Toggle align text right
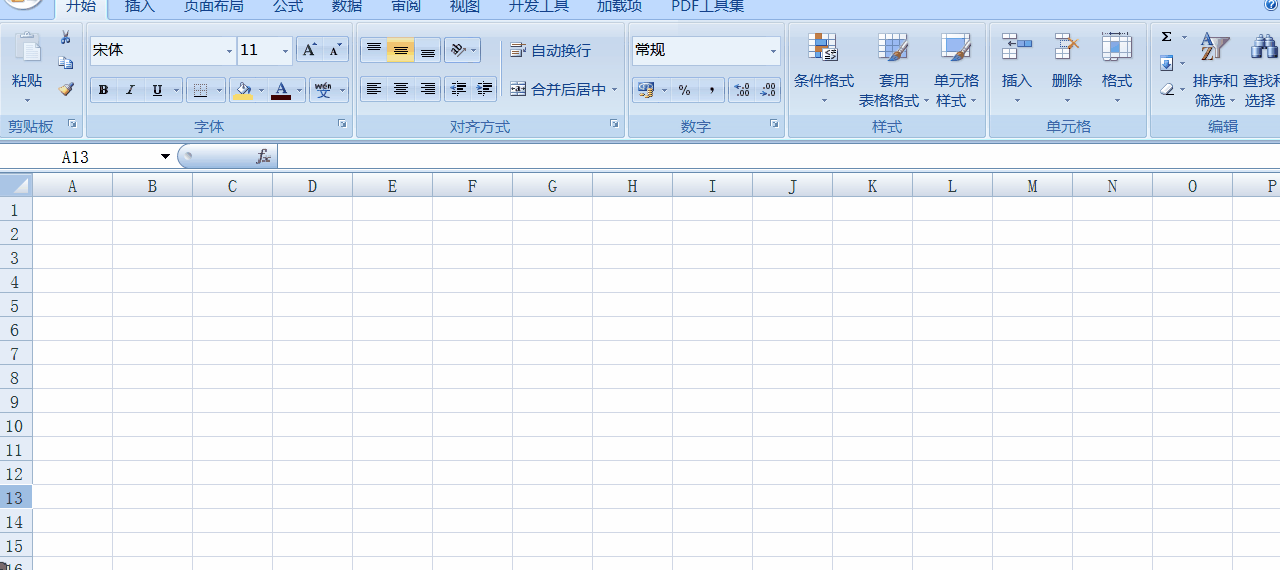 [428, 89]
